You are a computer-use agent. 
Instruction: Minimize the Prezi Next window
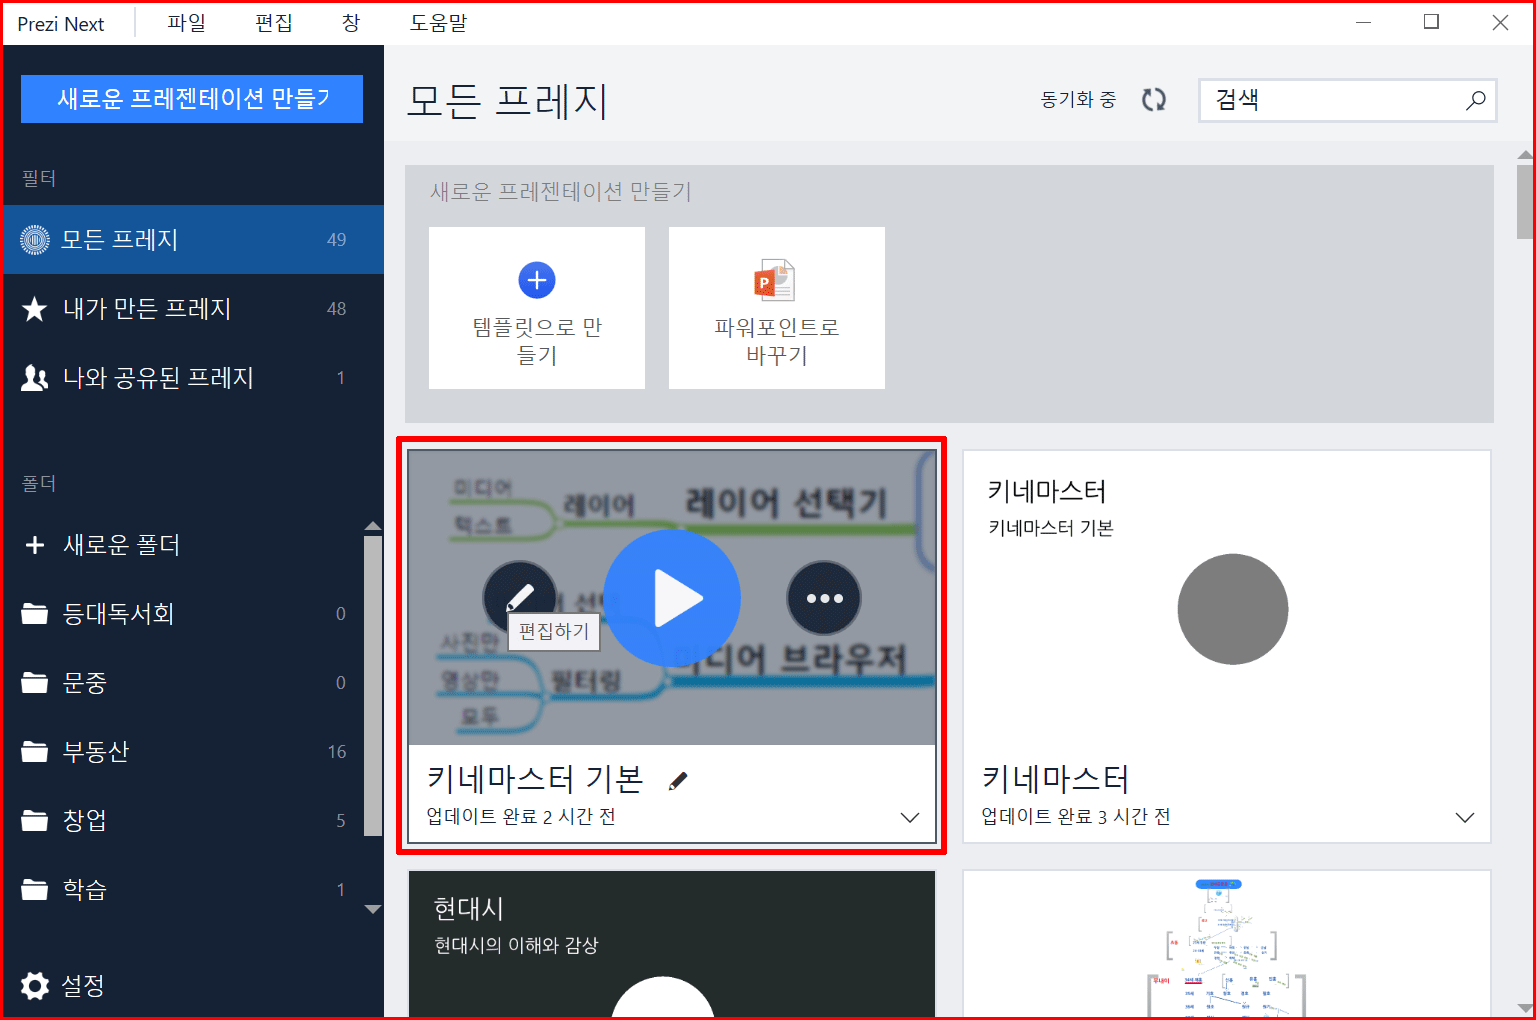tap(1363, 22)
